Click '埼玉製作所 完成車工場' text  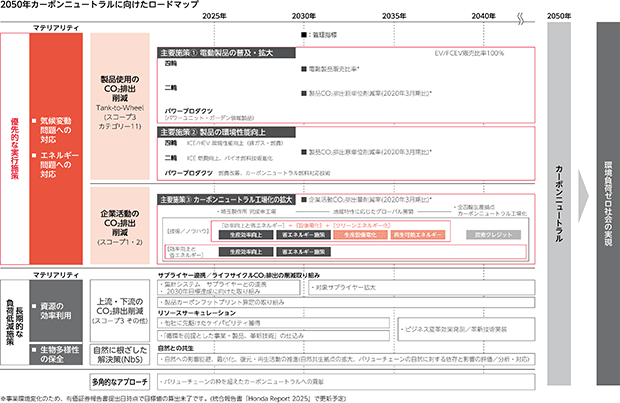[247, 212]
